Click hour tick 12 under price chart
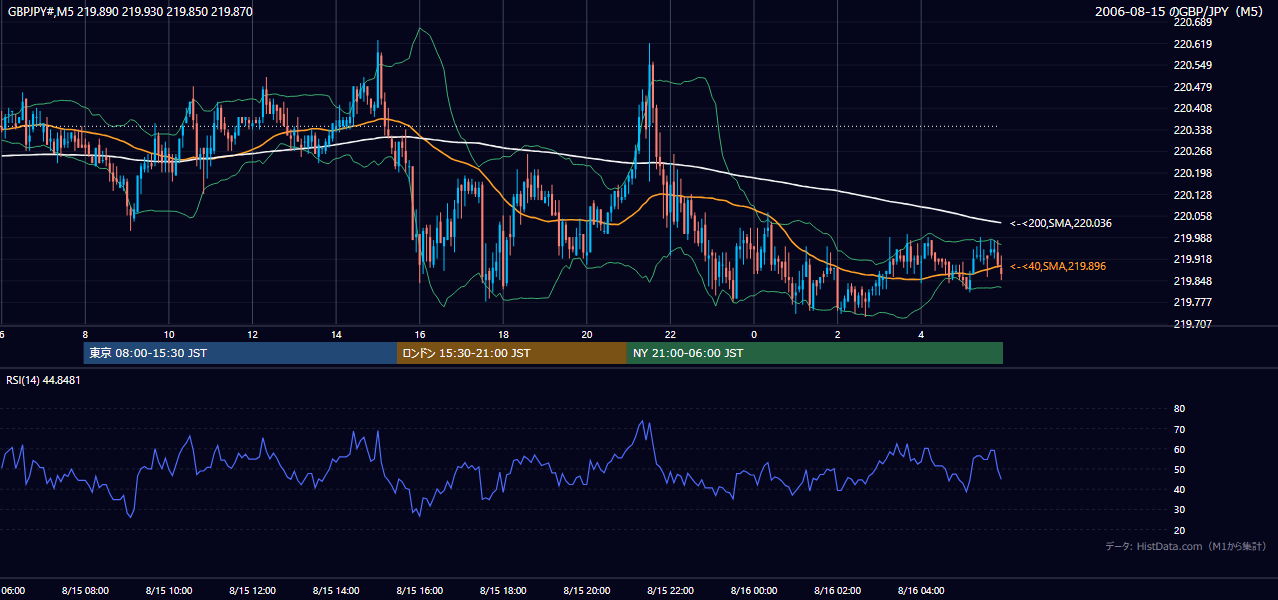The width and height of the screenshot is (1278, 600). pos(252,334)
